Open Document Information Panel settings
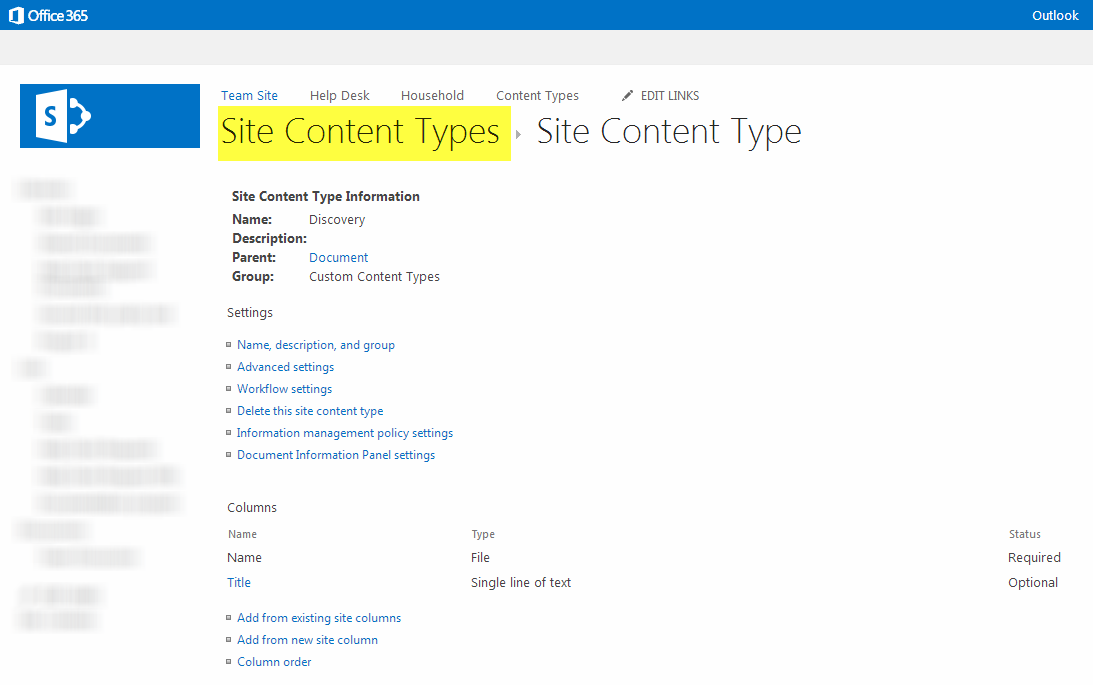The width and height of the screenshot is (1093, 685). pos(335,455)
